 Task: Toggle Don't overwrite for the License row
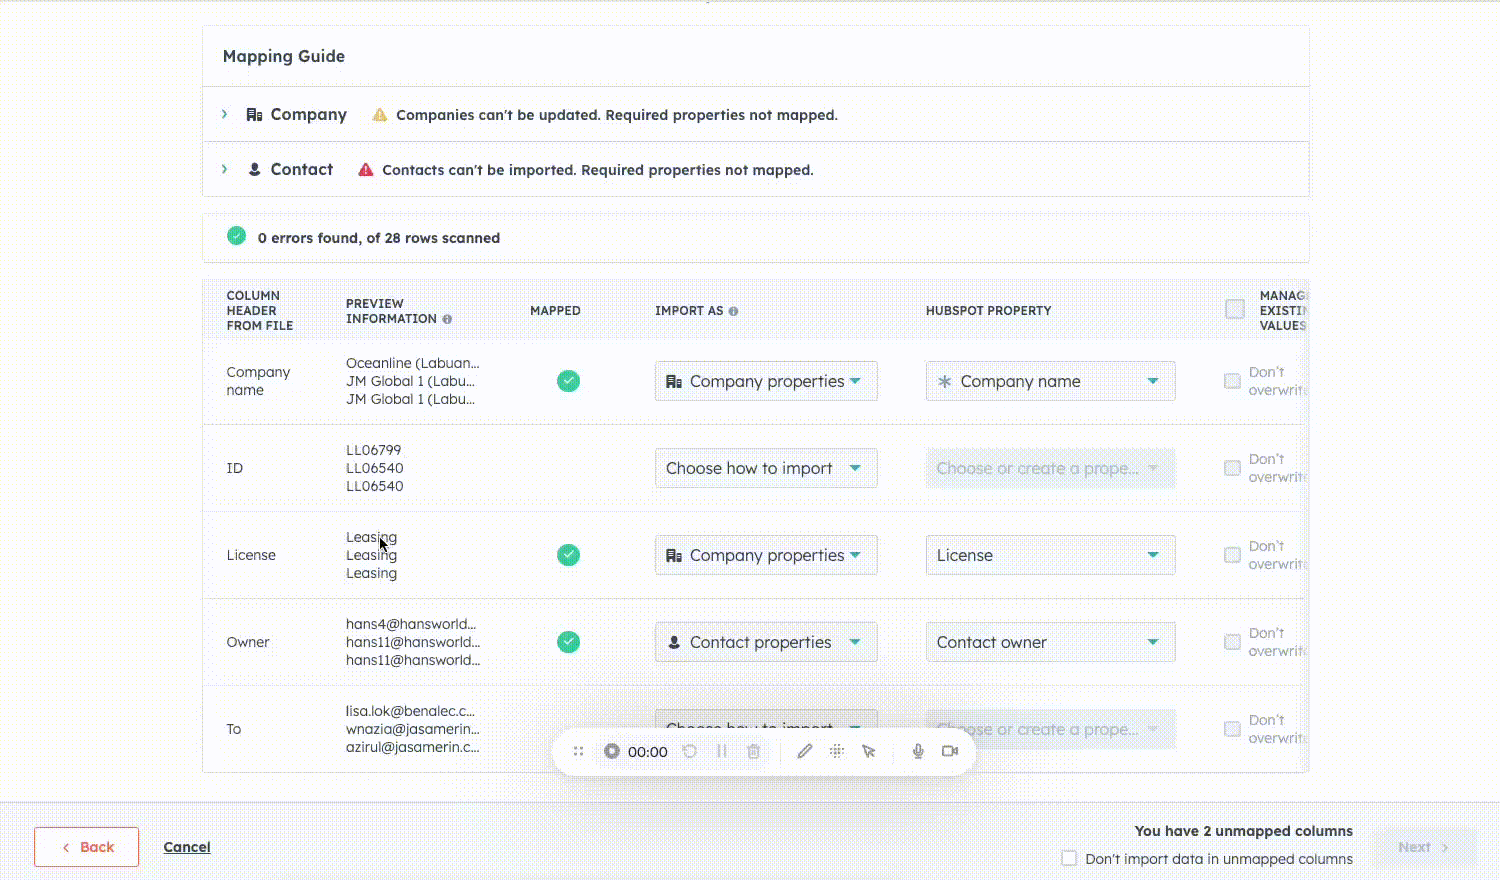[x=1232, y=553]
